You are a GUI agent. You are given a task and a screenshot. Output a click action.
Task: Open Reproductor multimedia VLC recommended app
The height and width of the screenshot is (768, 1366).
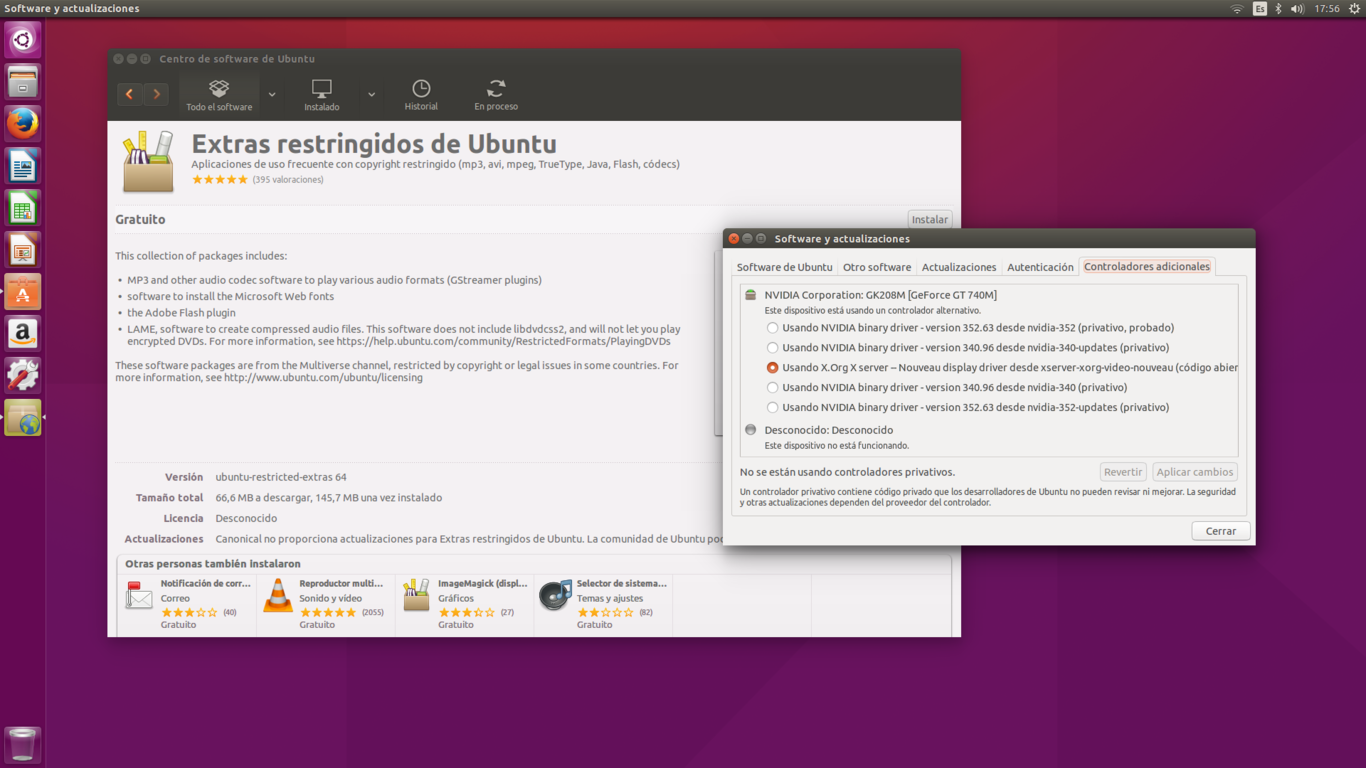tap(326, 604)
